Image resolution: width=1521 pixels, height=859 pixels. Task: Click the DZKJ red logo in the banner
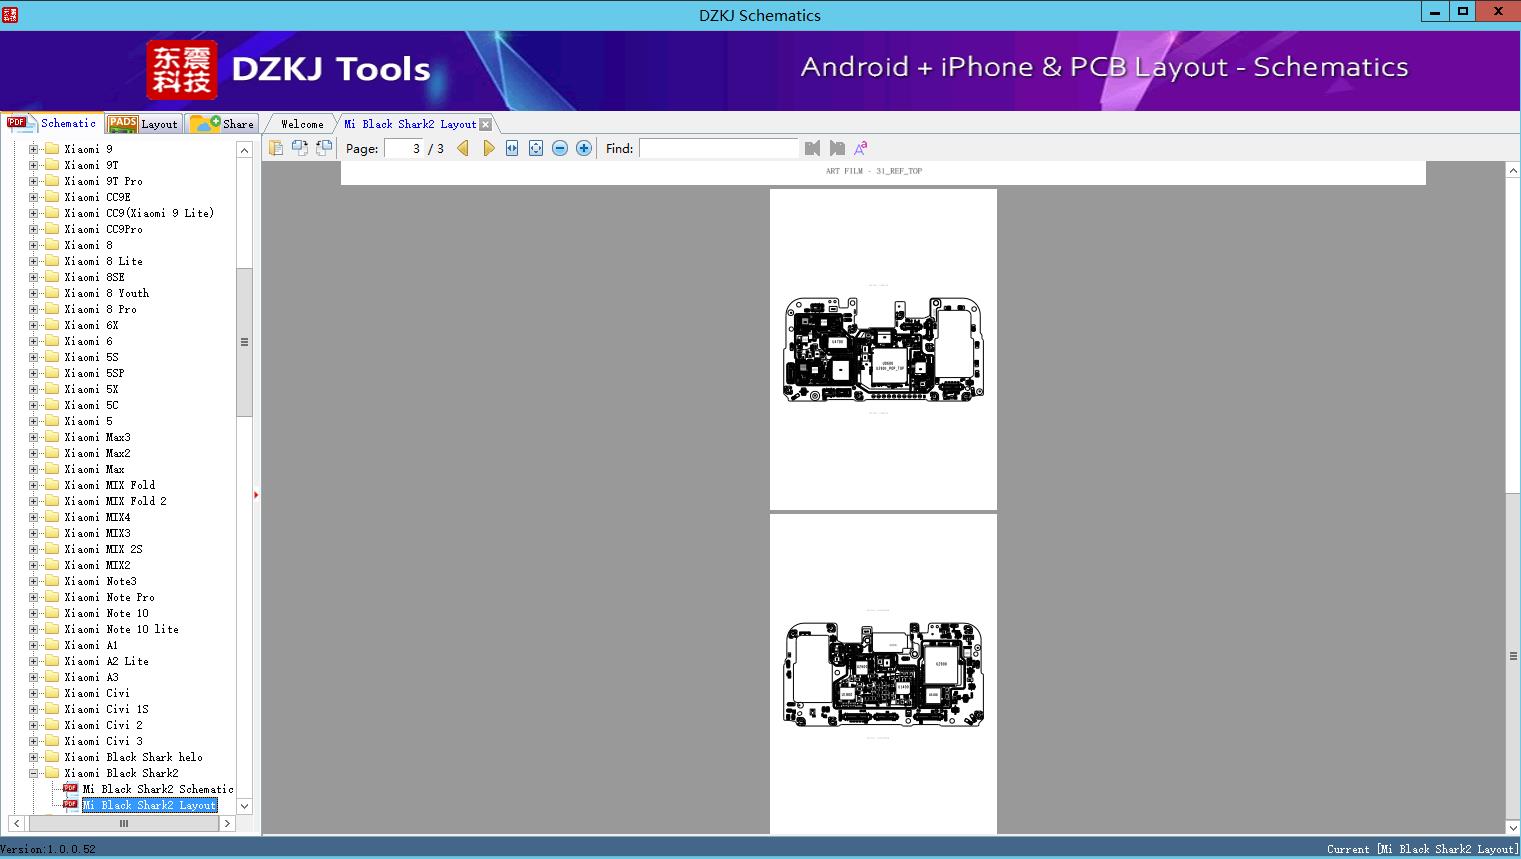point(181,70)
